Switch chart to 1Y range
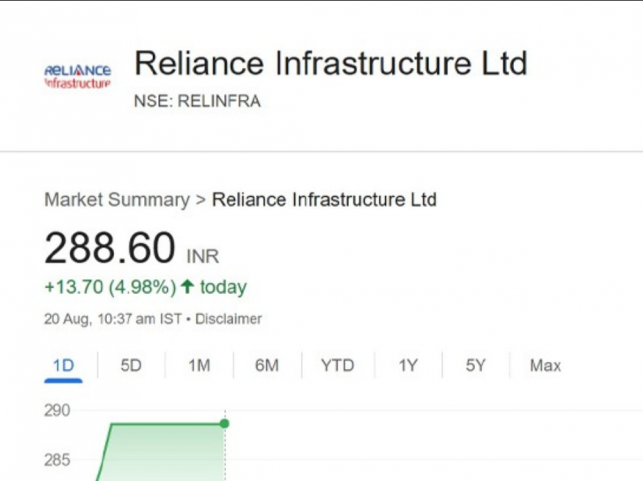This screenshot has width=643, height=481. (x=407, y=366)
